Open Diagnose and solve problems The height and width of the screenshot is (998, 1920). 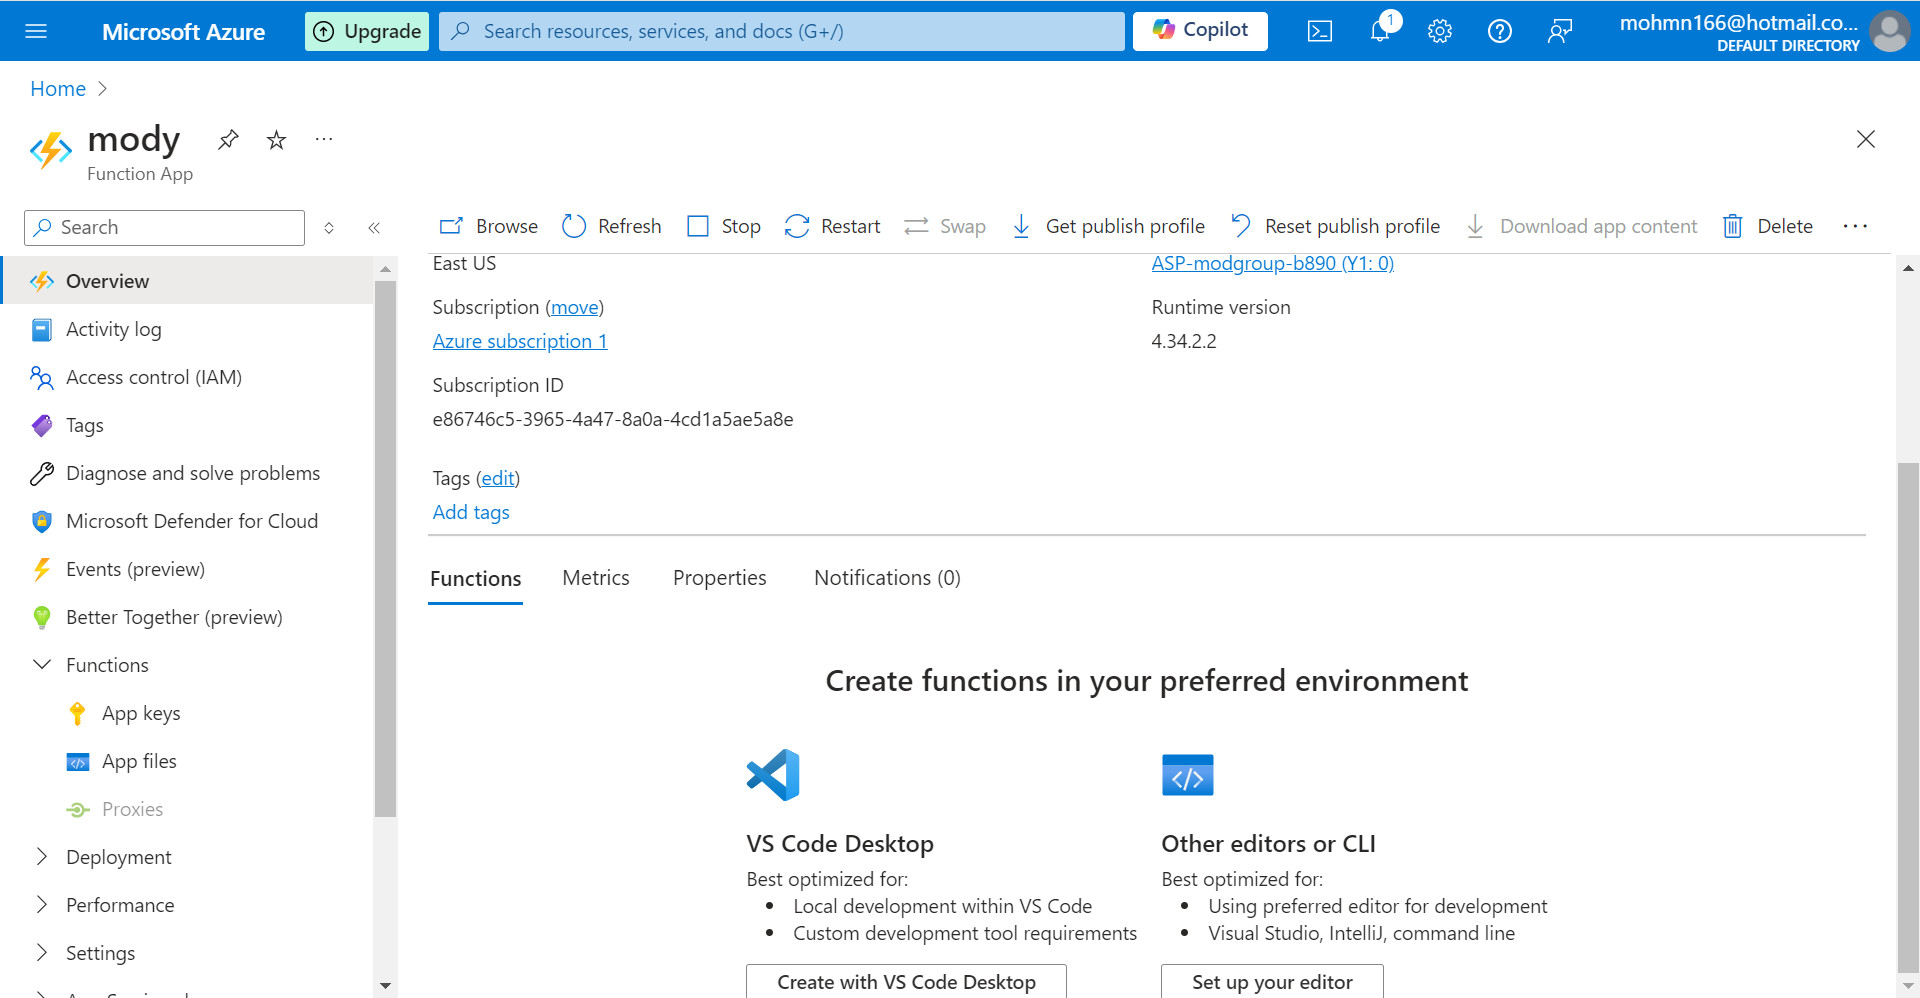187,473
